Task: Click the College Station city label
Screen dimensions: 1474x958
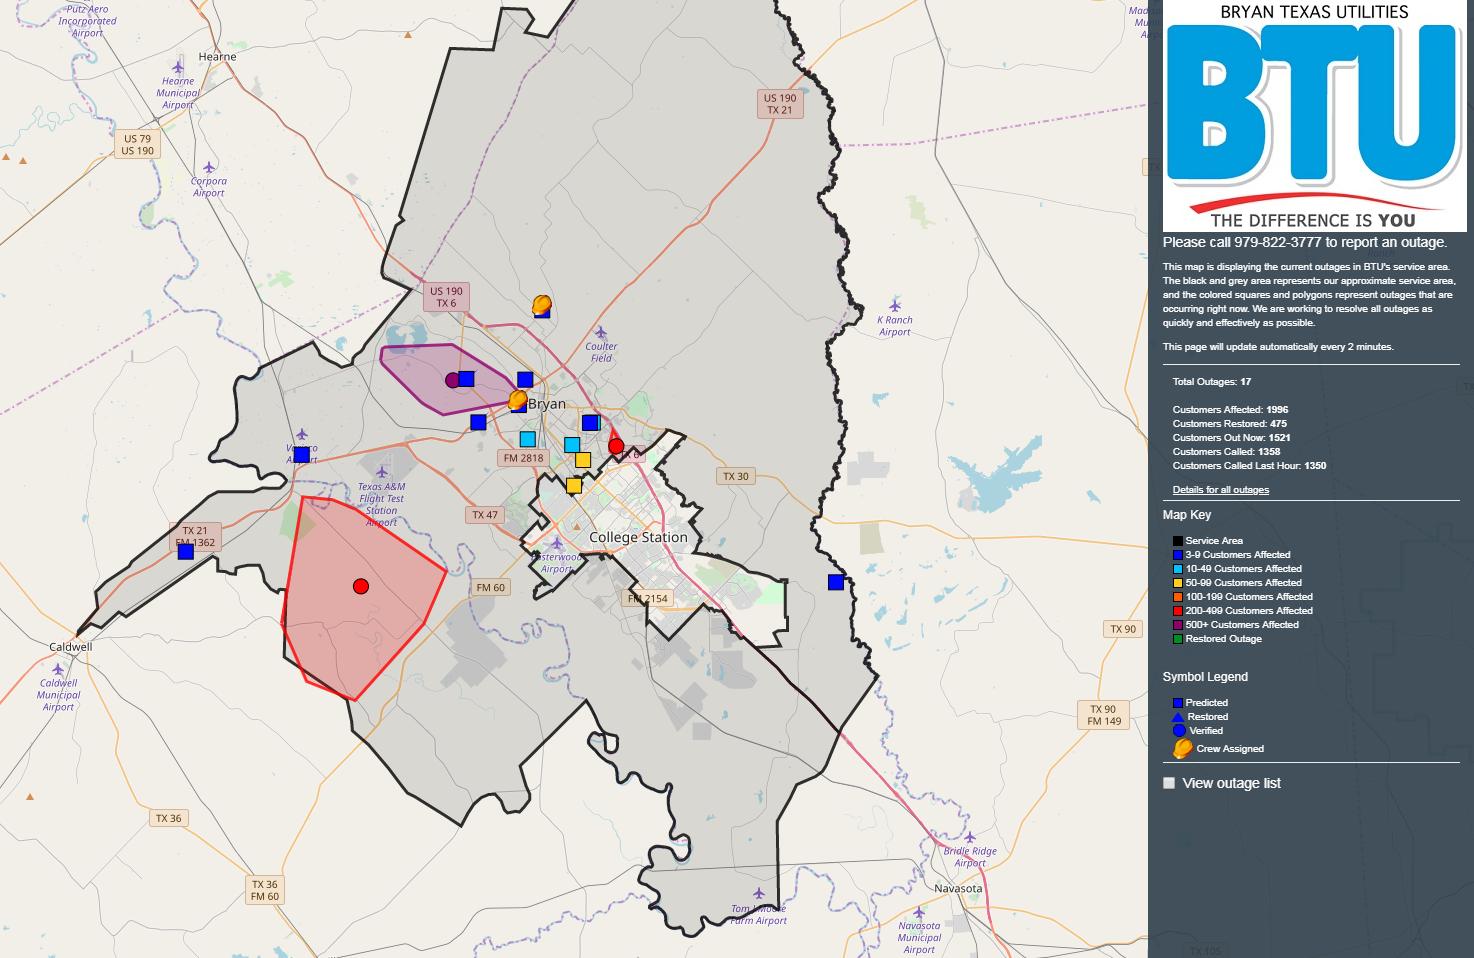Action: [638, 537]
